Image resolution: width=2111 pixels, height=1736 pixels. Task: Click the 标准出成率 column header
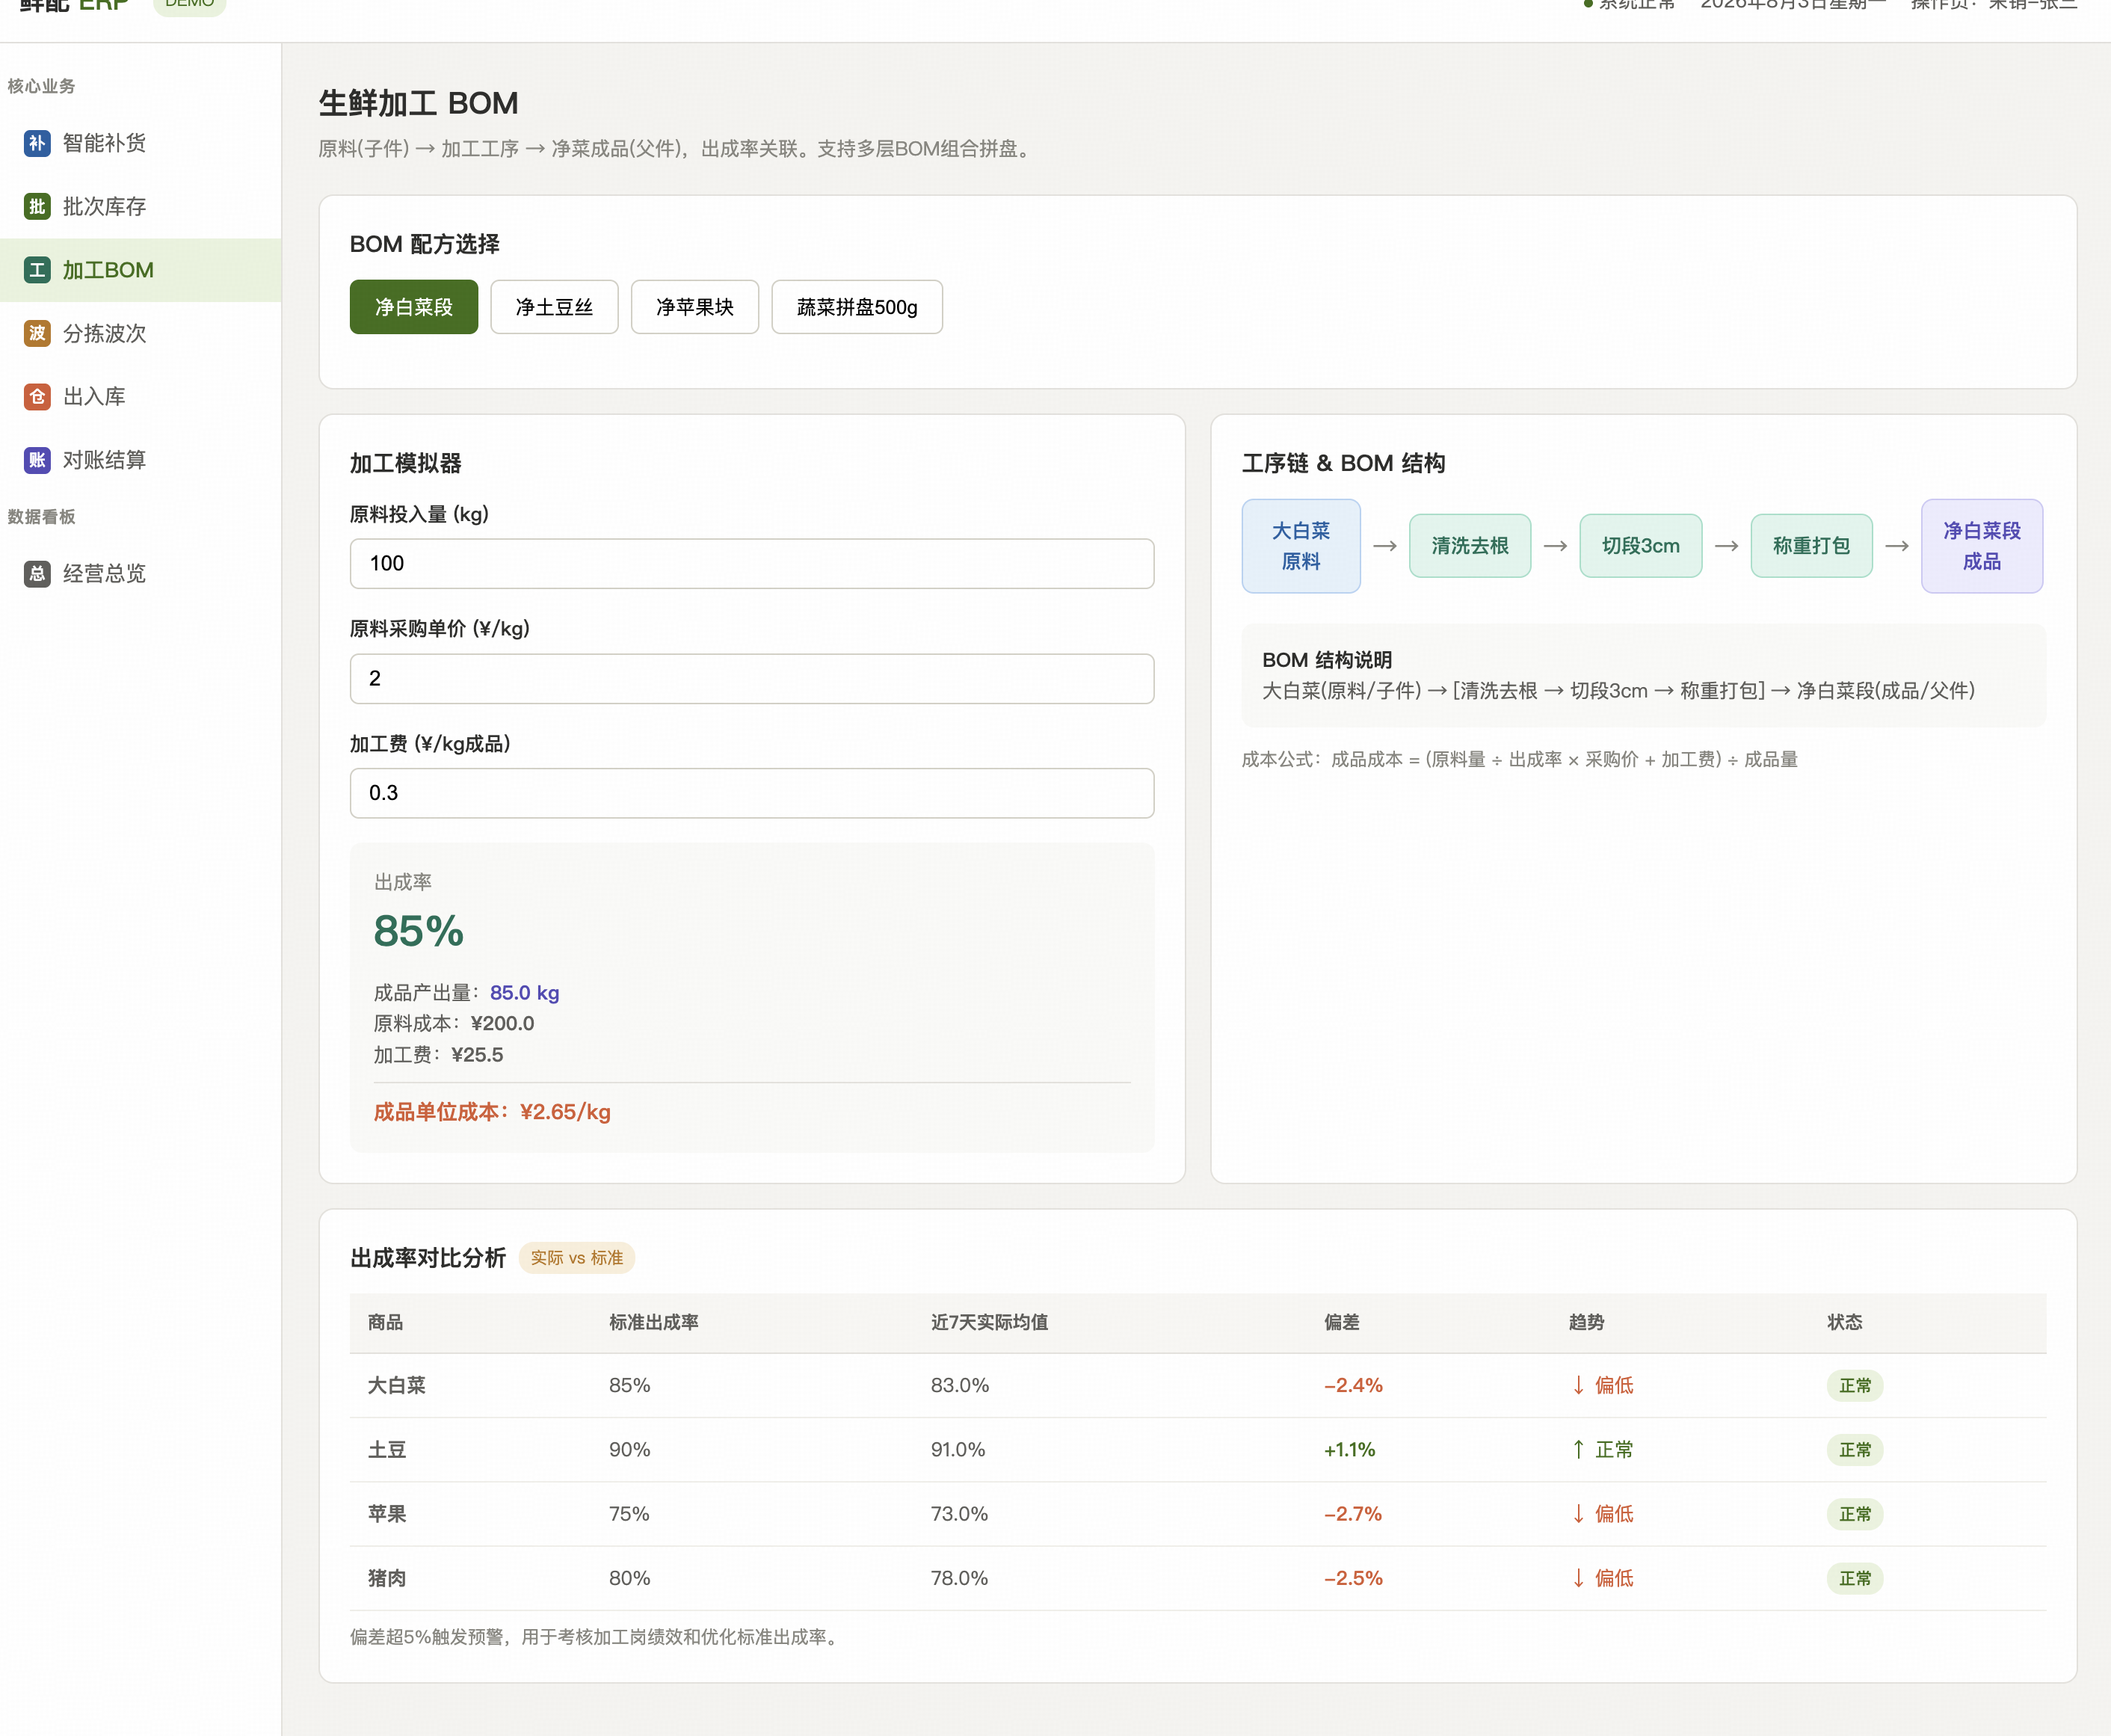[654, 1323]
